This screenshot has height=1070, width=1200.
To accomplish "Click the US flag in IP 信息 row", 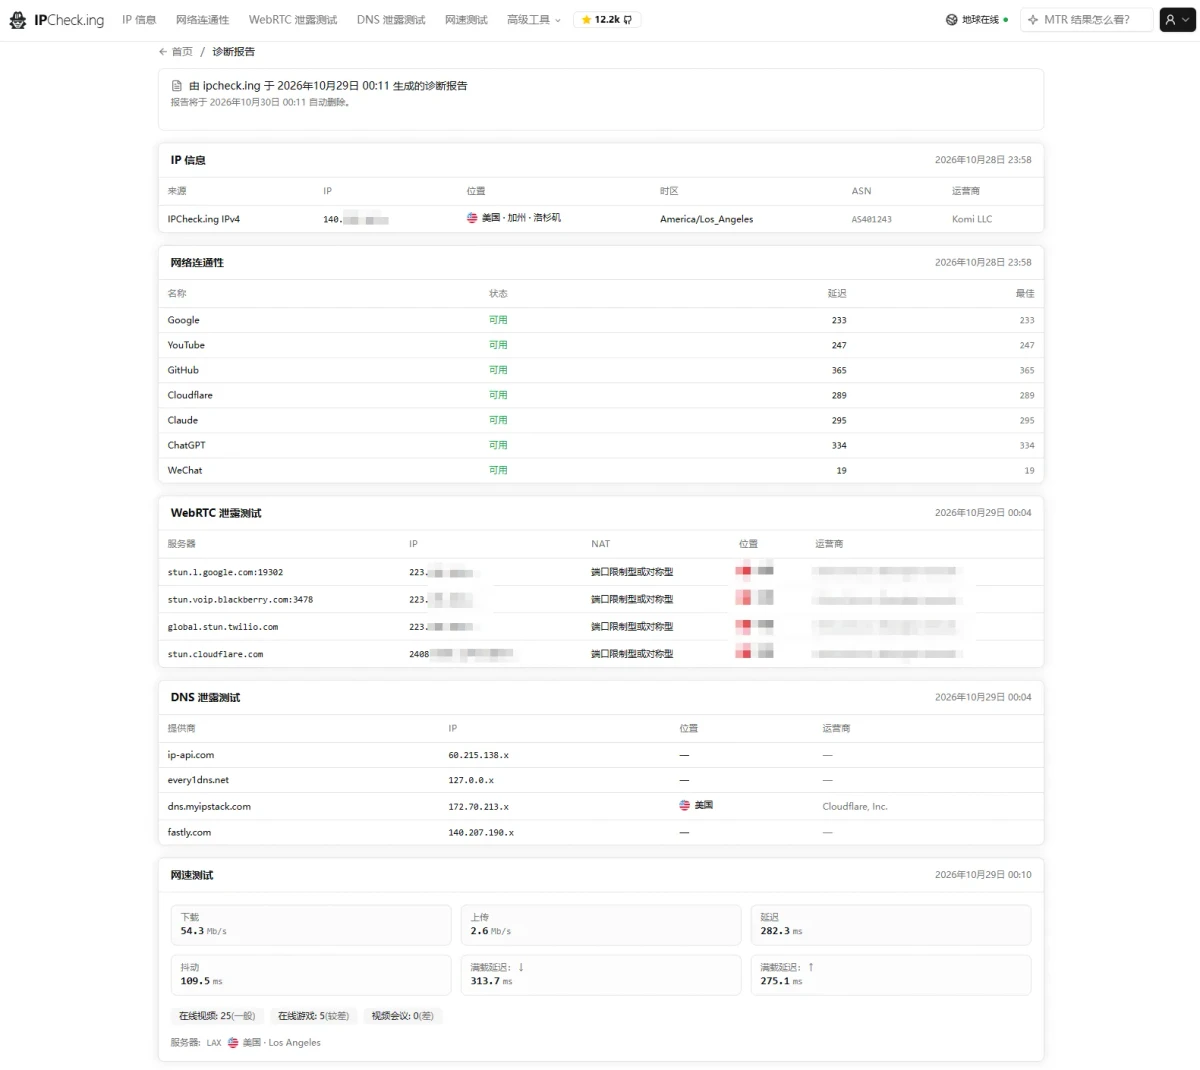I will click(x=472, y=218).
